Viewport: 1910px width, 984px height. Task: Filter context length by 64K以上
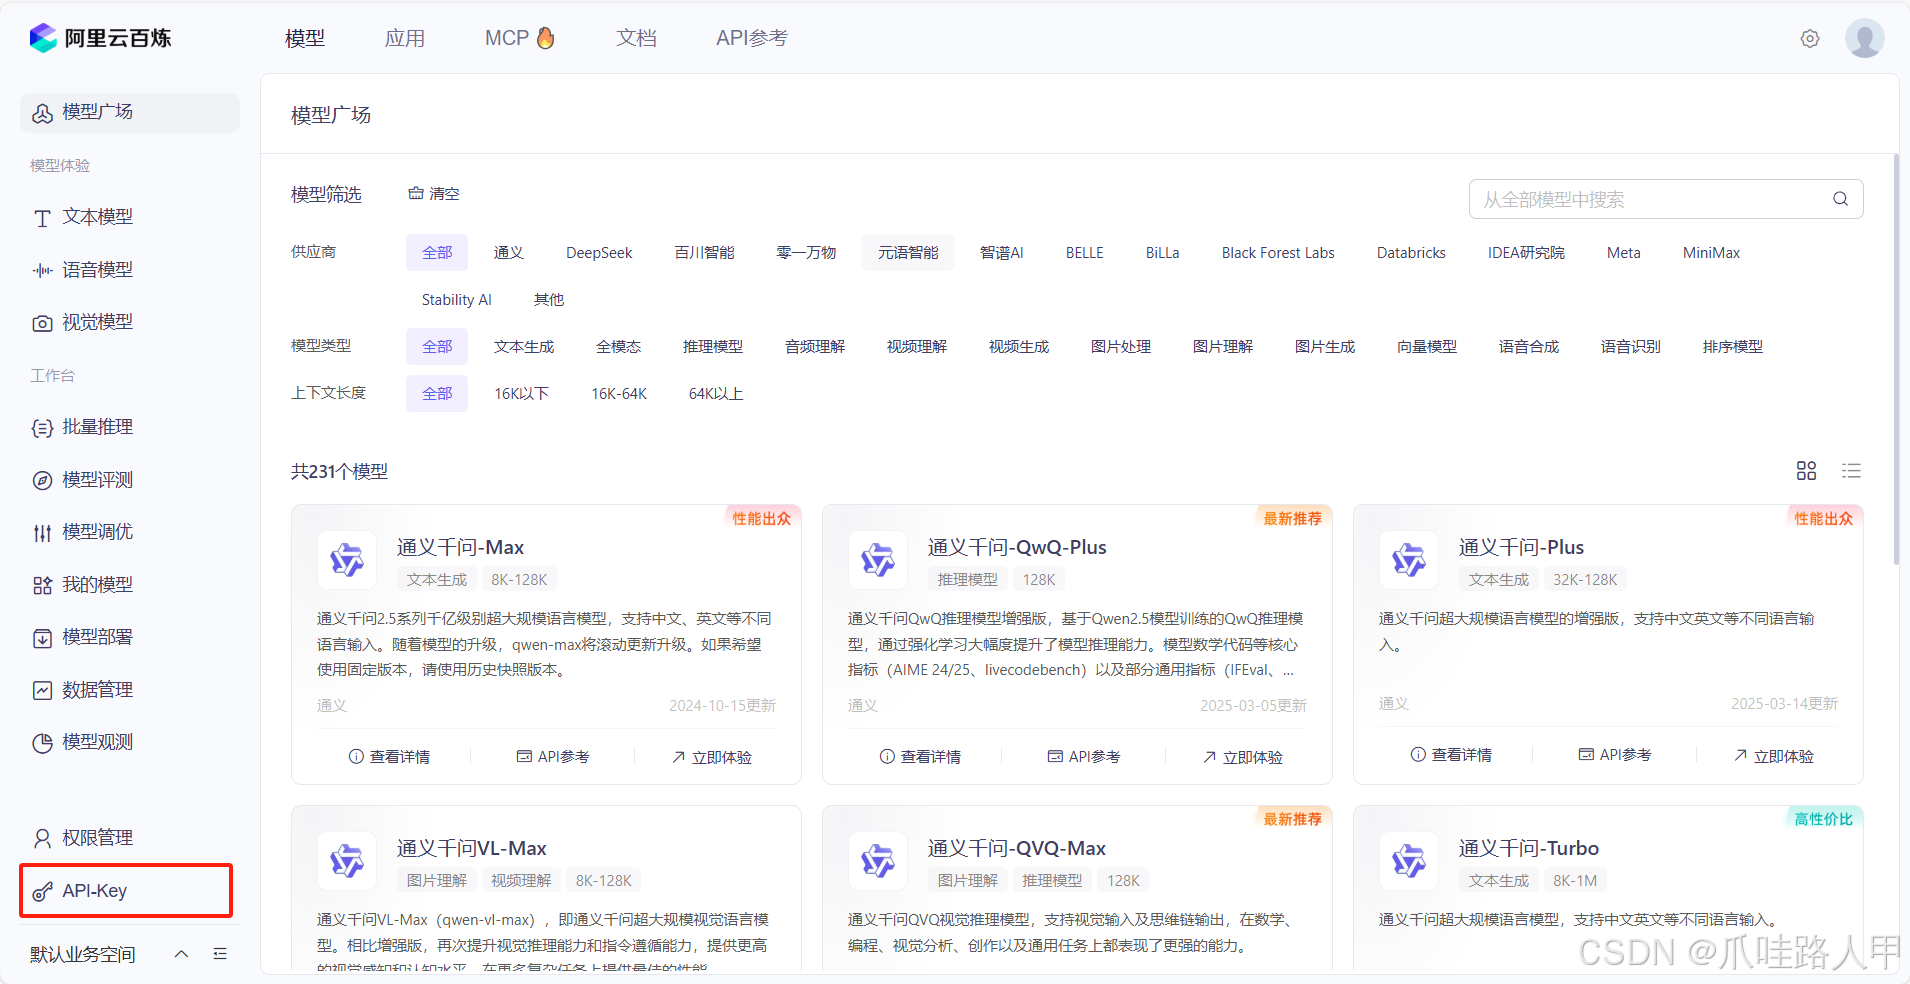coord(714,393)
